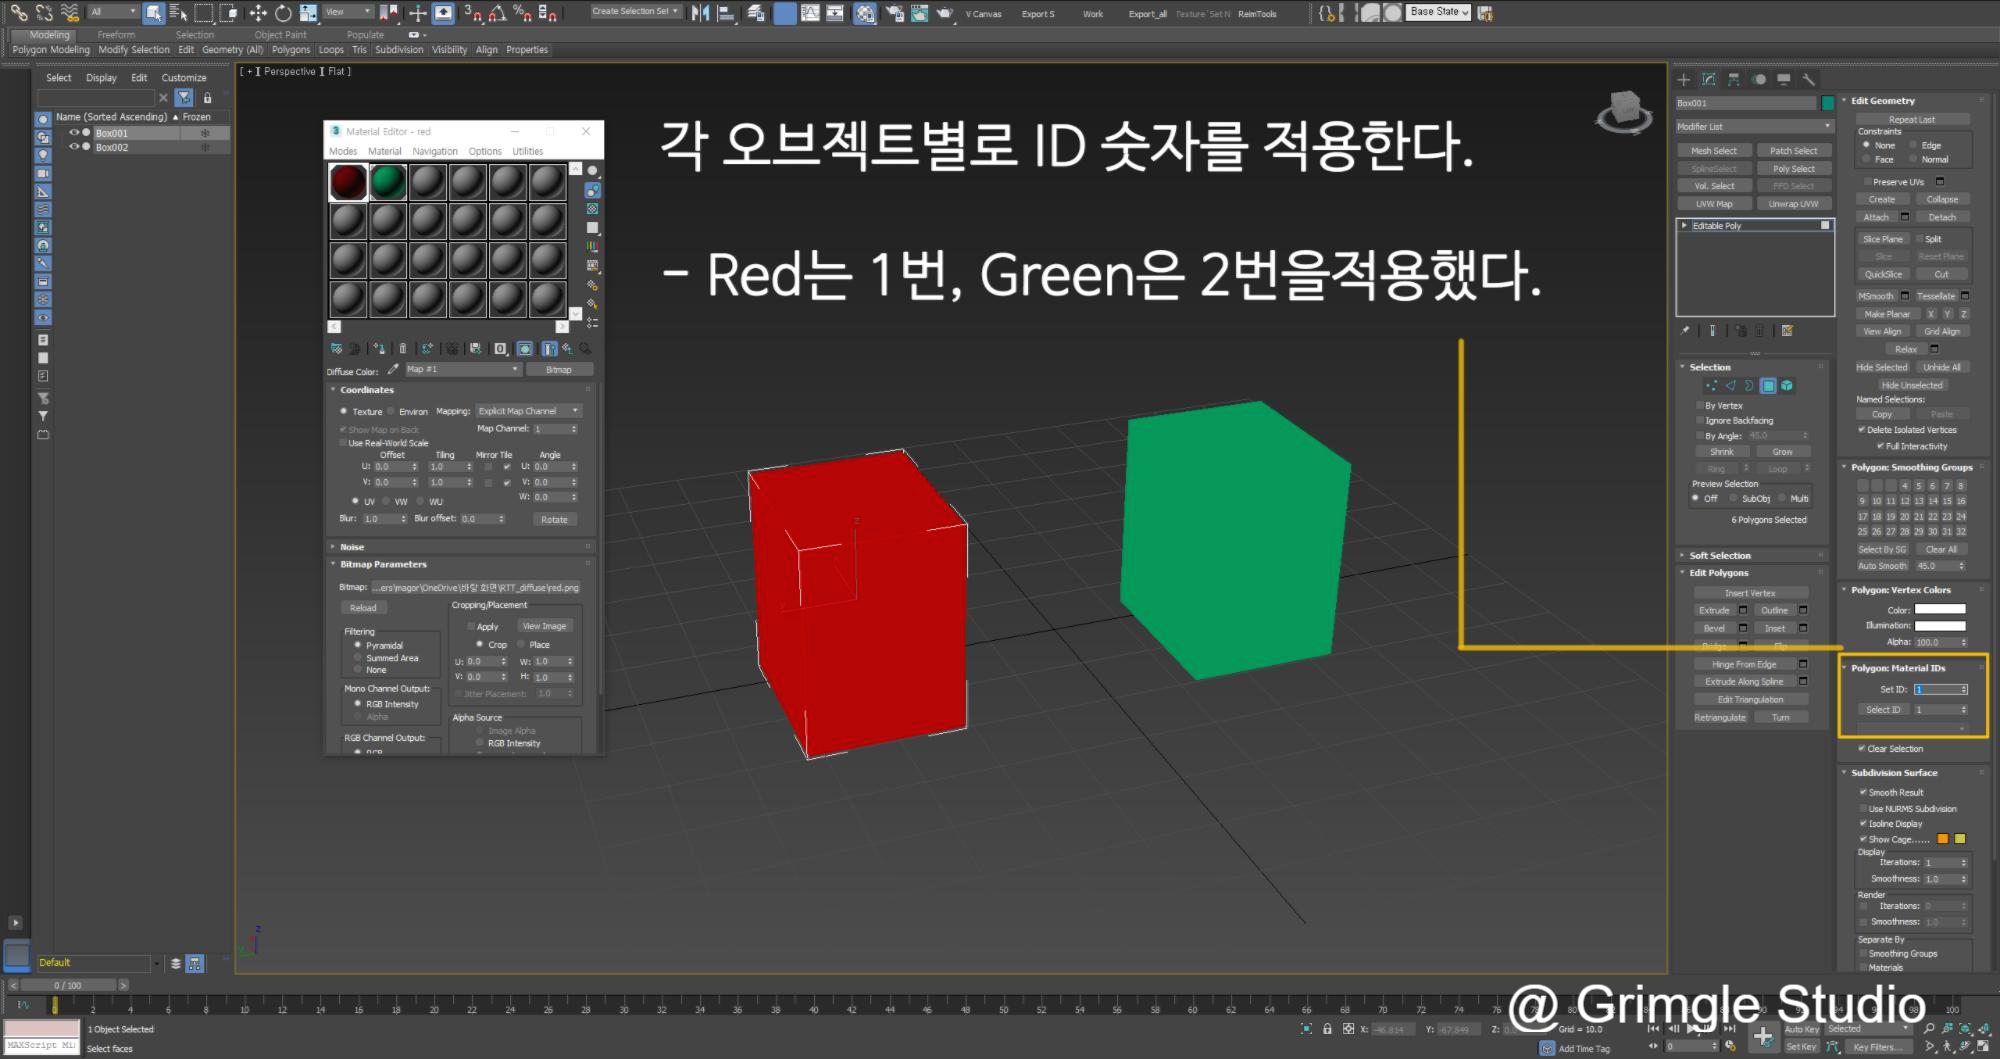This screenshot has width=2000, height=1059.
Task: Click Pick Material eyedropper icon
Action: click(x=393, y=370)
